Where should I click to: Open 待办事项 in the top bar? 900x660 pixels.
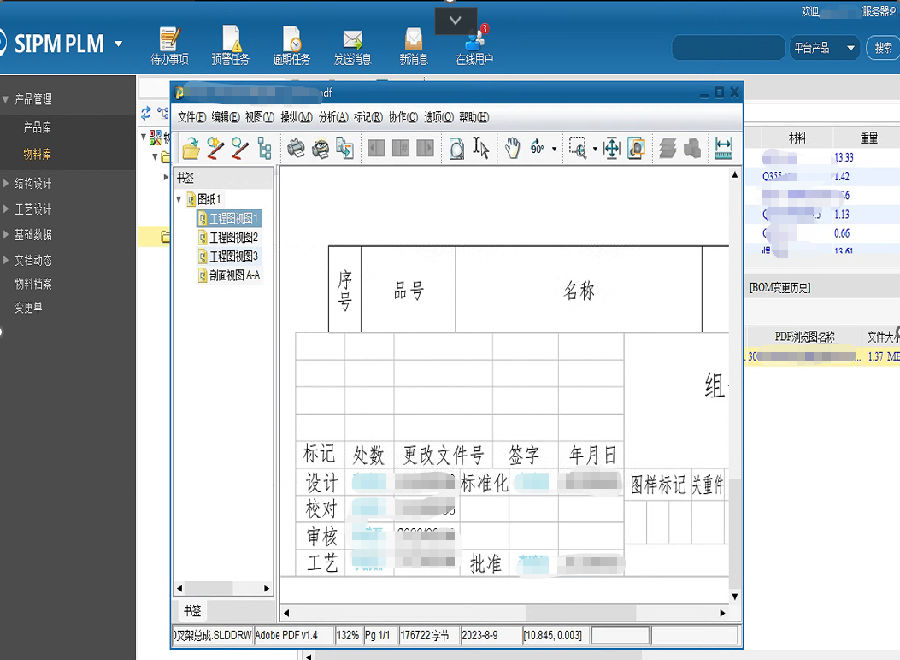[169, 46]
